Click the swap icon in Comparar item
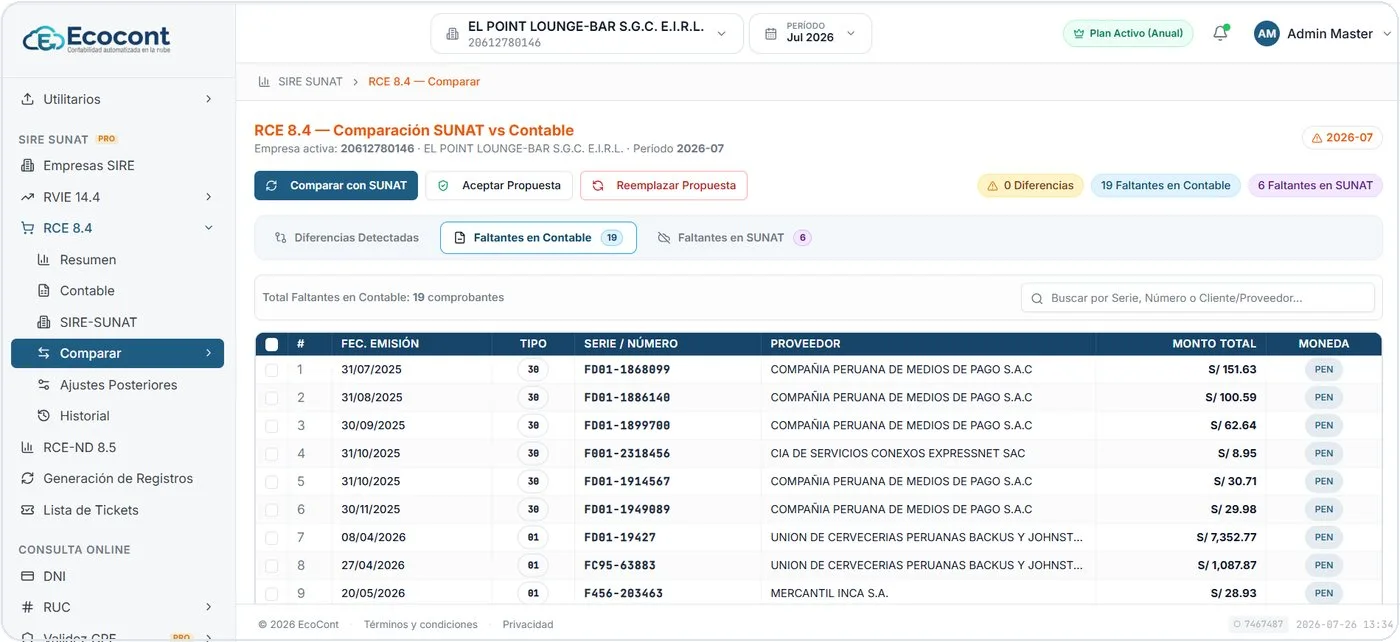The image size is (1400, 642). pos(43,353)
